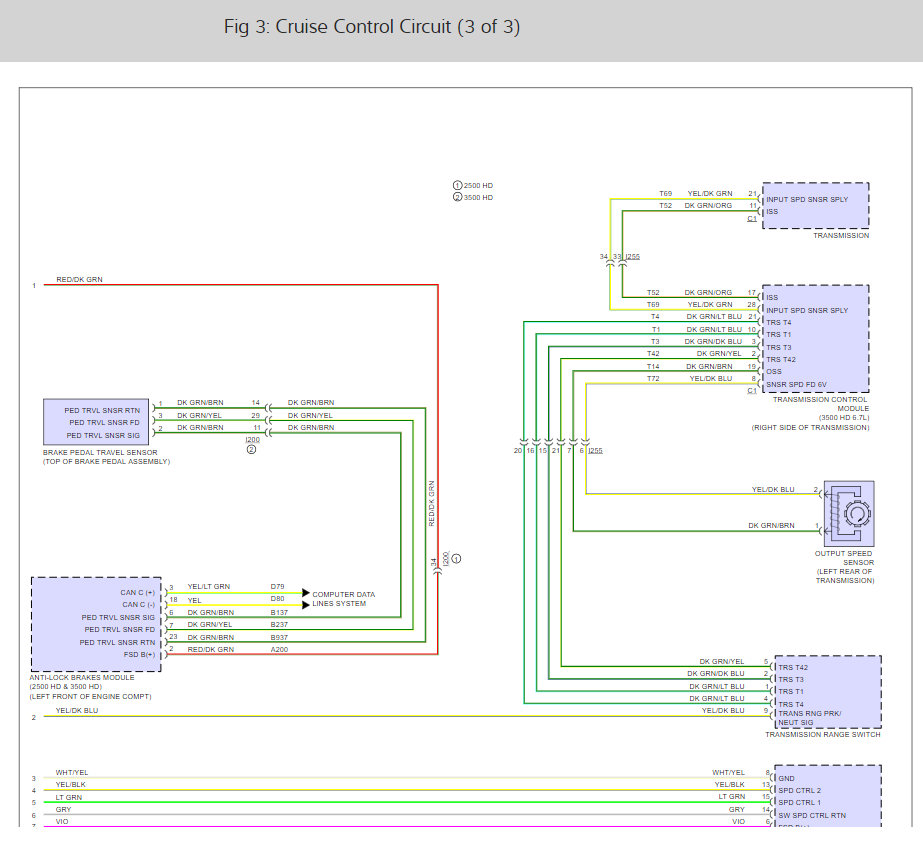Click the output speed sensor symbol
This screenshot has height=851, width=923.
coord(849,514)
